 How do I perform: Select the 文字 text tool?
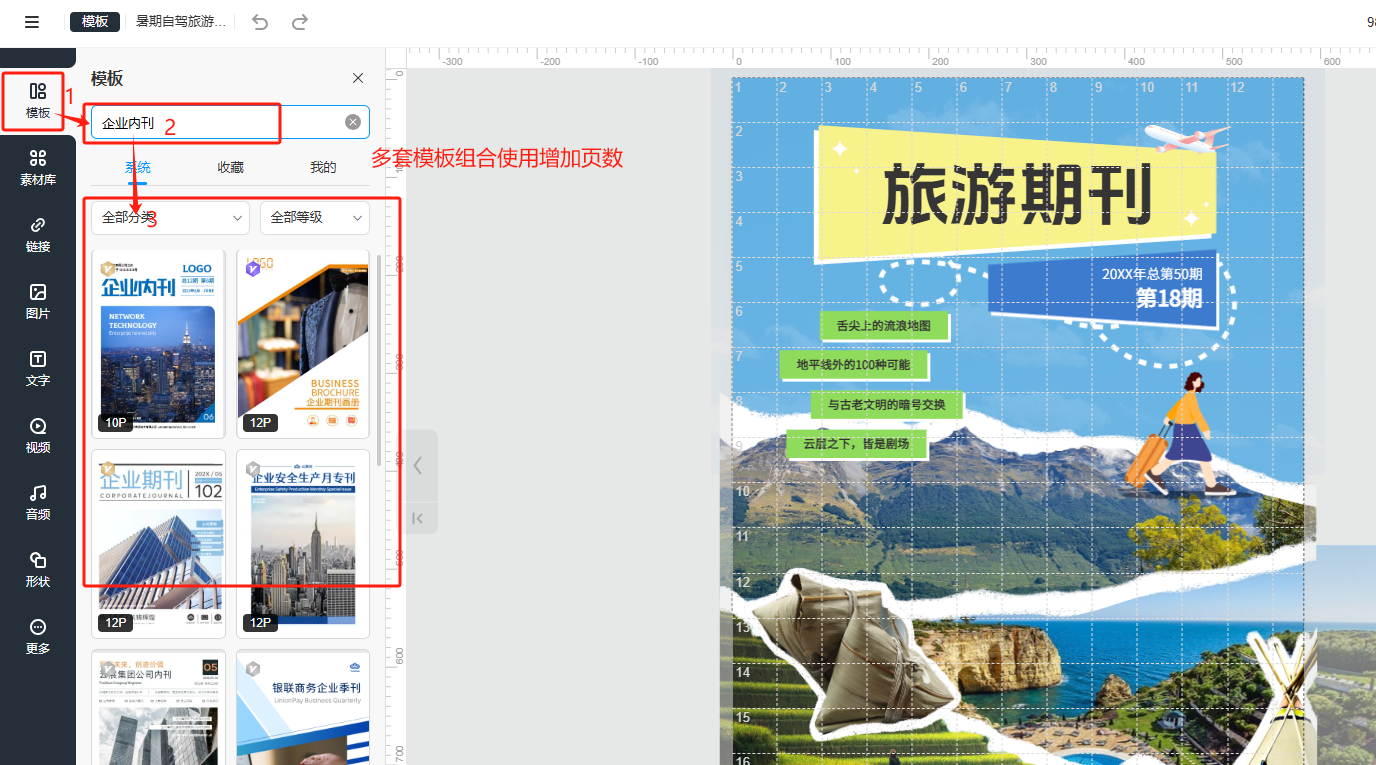coord(38,368)
